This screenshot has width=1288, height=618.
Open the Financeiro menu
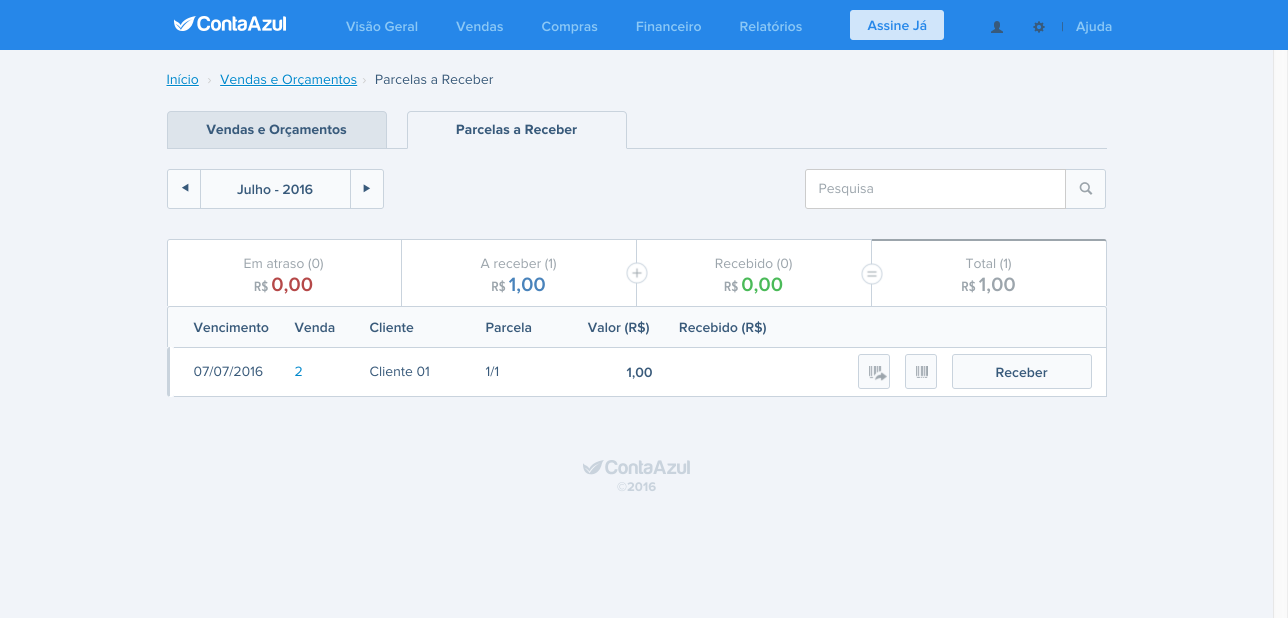[668, 27]
